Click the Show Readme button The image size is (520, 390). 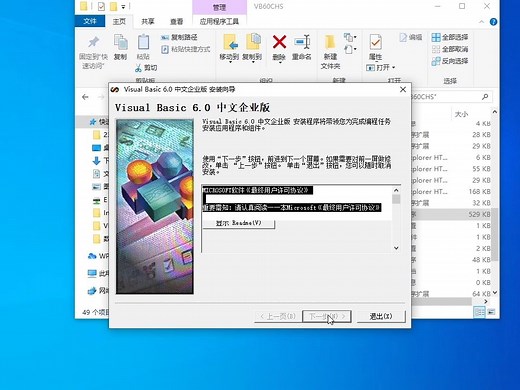coord(239,223)
